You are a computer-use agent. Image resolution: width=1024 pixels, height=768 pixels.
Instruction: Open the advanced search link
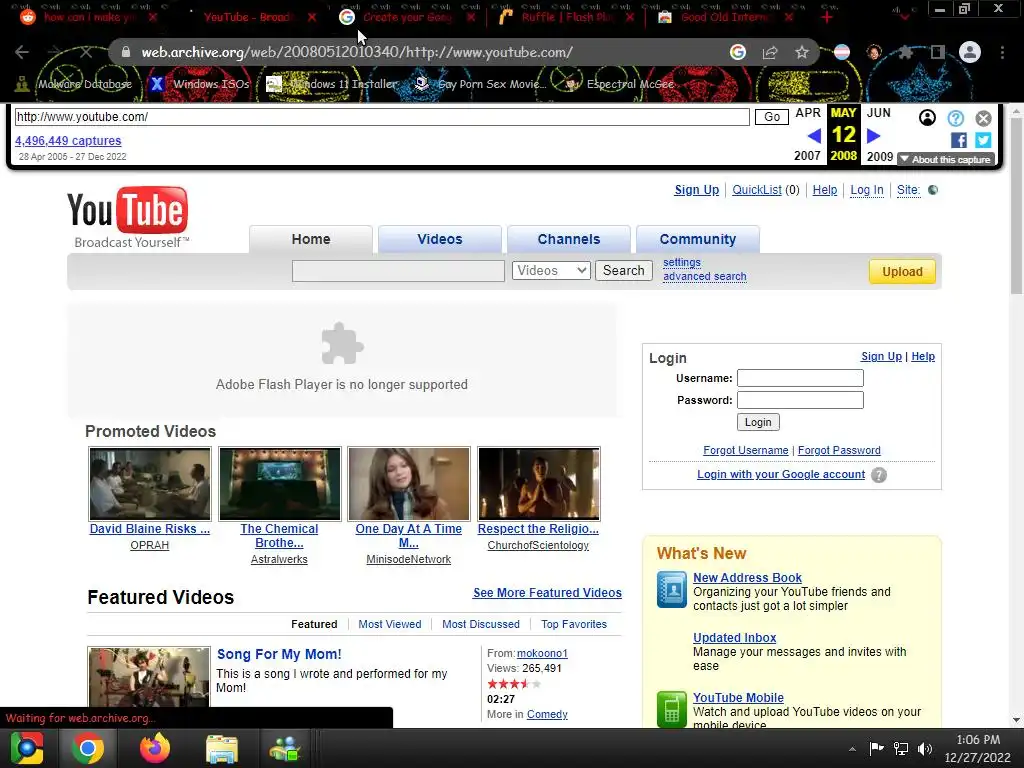(x=705, y=276)
